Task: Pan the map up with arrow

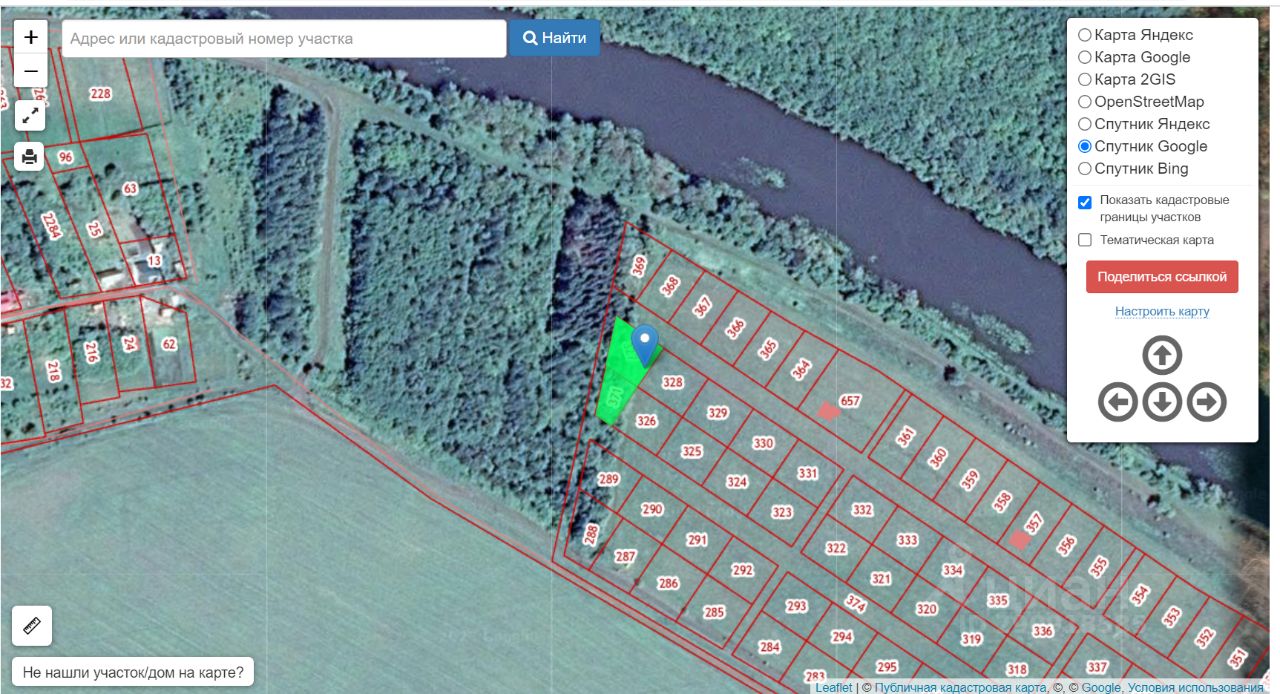Action: [1162, 355]
